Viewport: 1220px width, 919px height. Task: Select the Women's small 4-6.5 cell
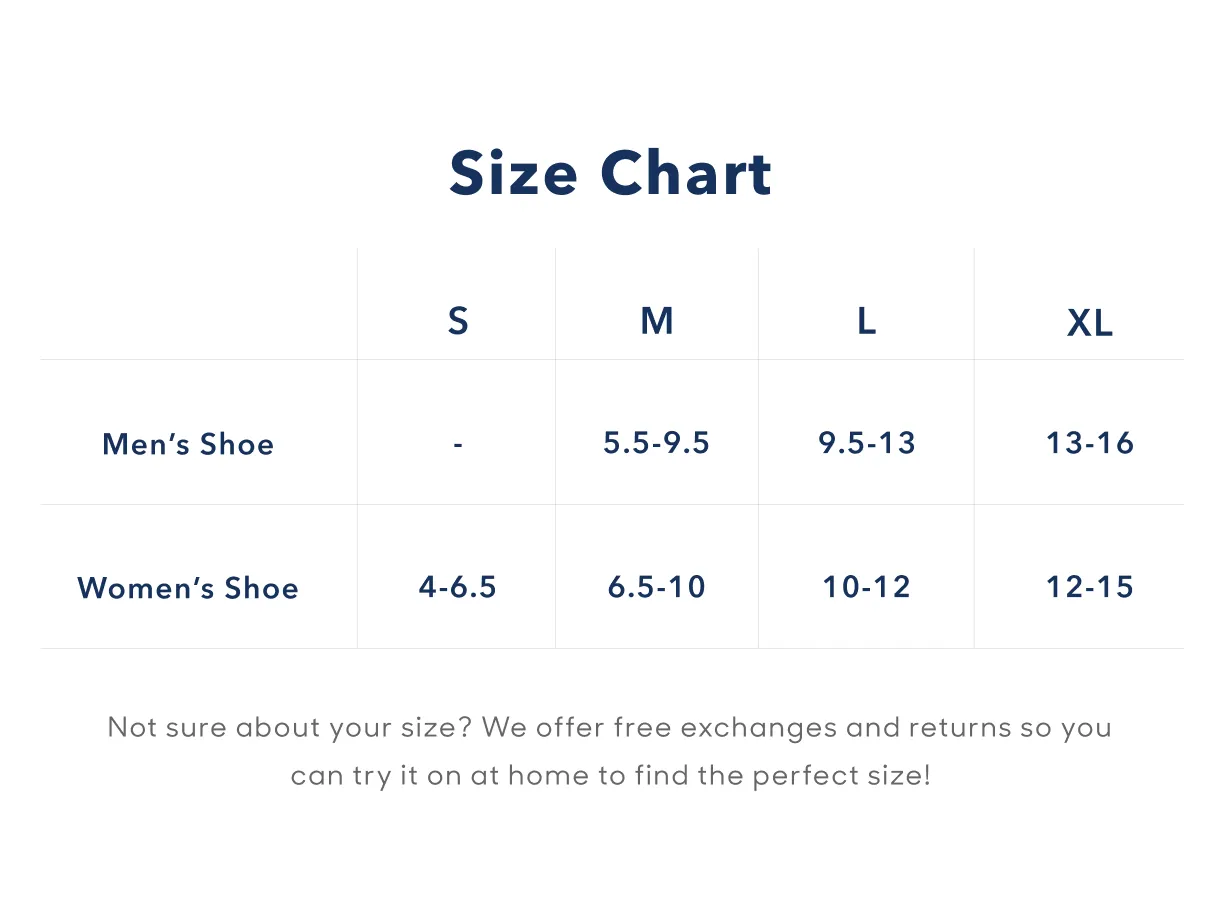click(458, 587)
